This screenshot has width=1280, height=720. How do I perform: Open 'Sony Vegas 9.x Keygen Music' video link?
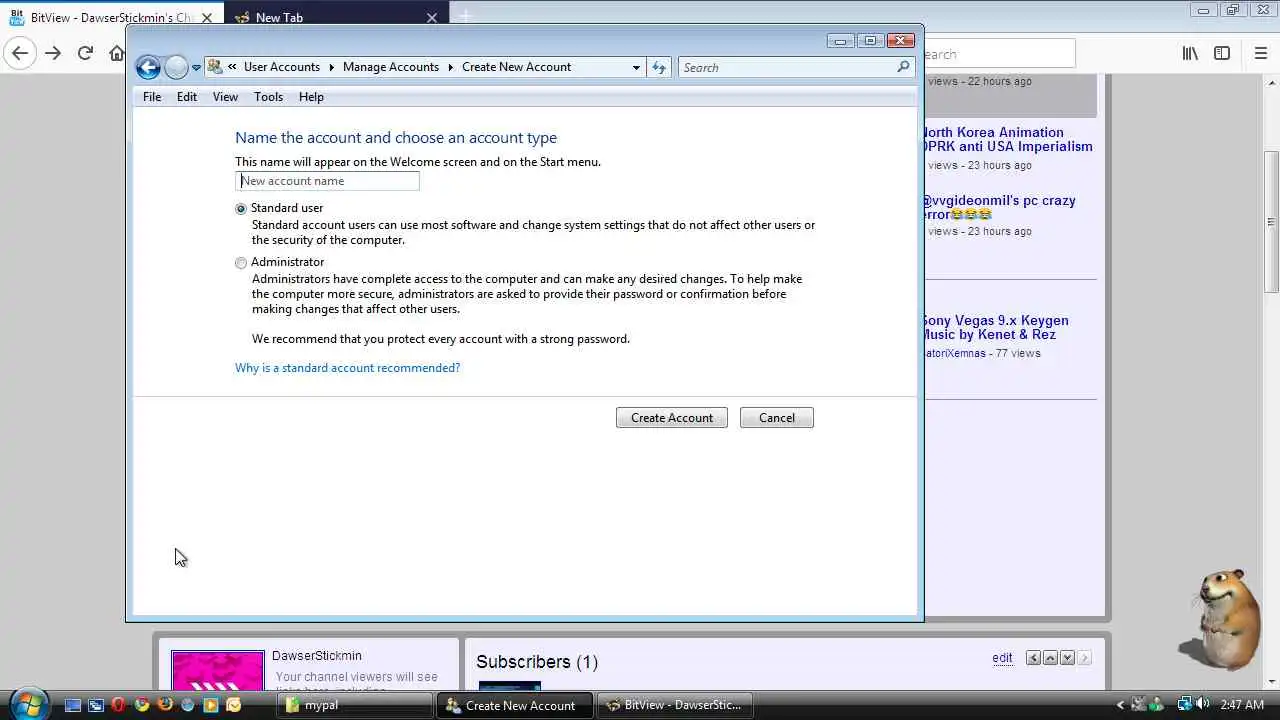click(995, 327)
